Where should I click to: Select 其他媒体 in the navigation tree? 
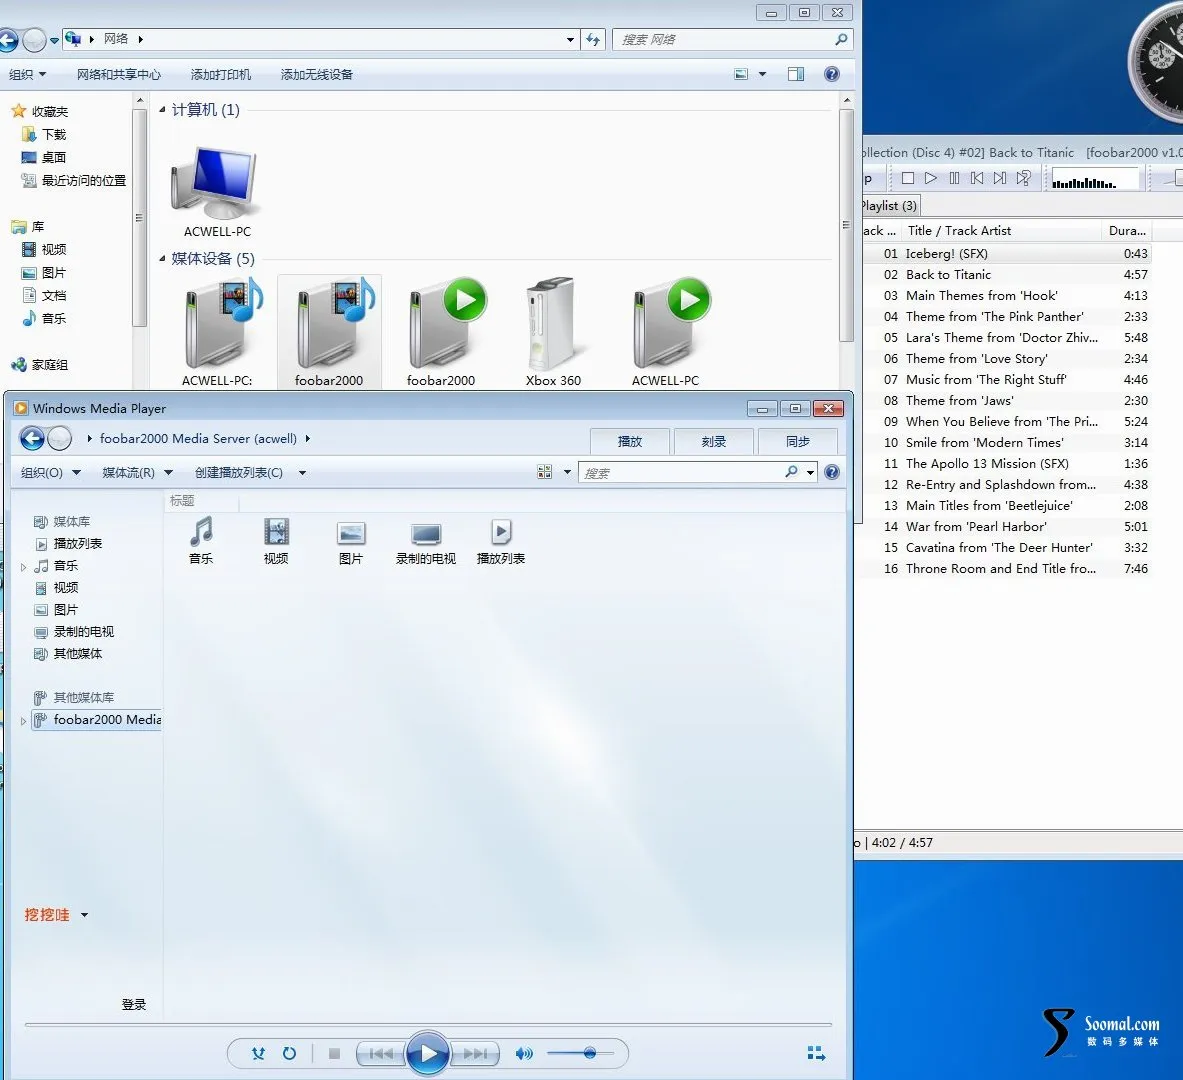pyautogui.click(x=77, y=654)
